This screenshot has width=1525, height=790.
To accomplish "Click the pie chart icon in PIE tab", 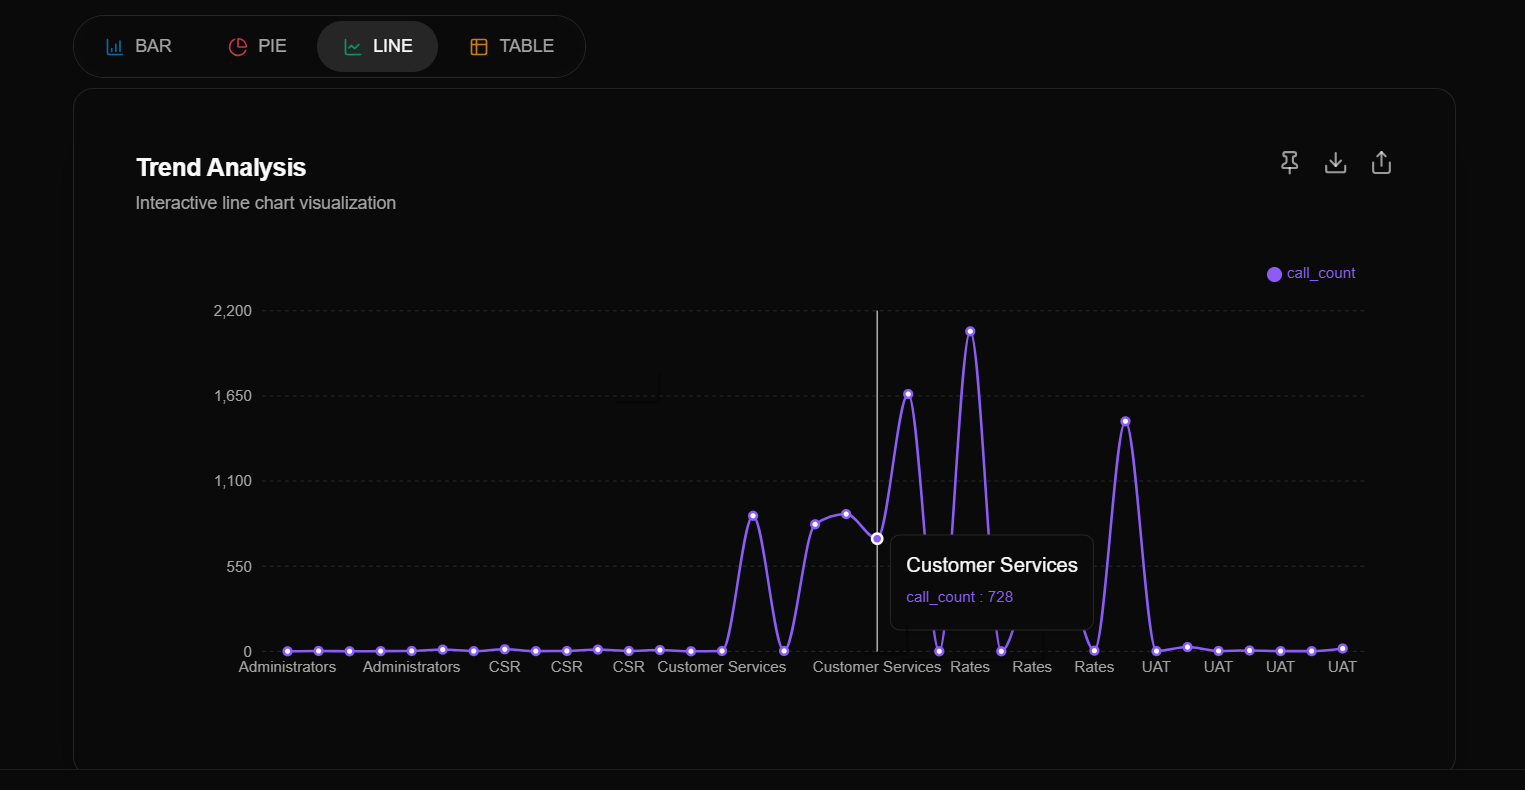I will (x=238, y=47).
